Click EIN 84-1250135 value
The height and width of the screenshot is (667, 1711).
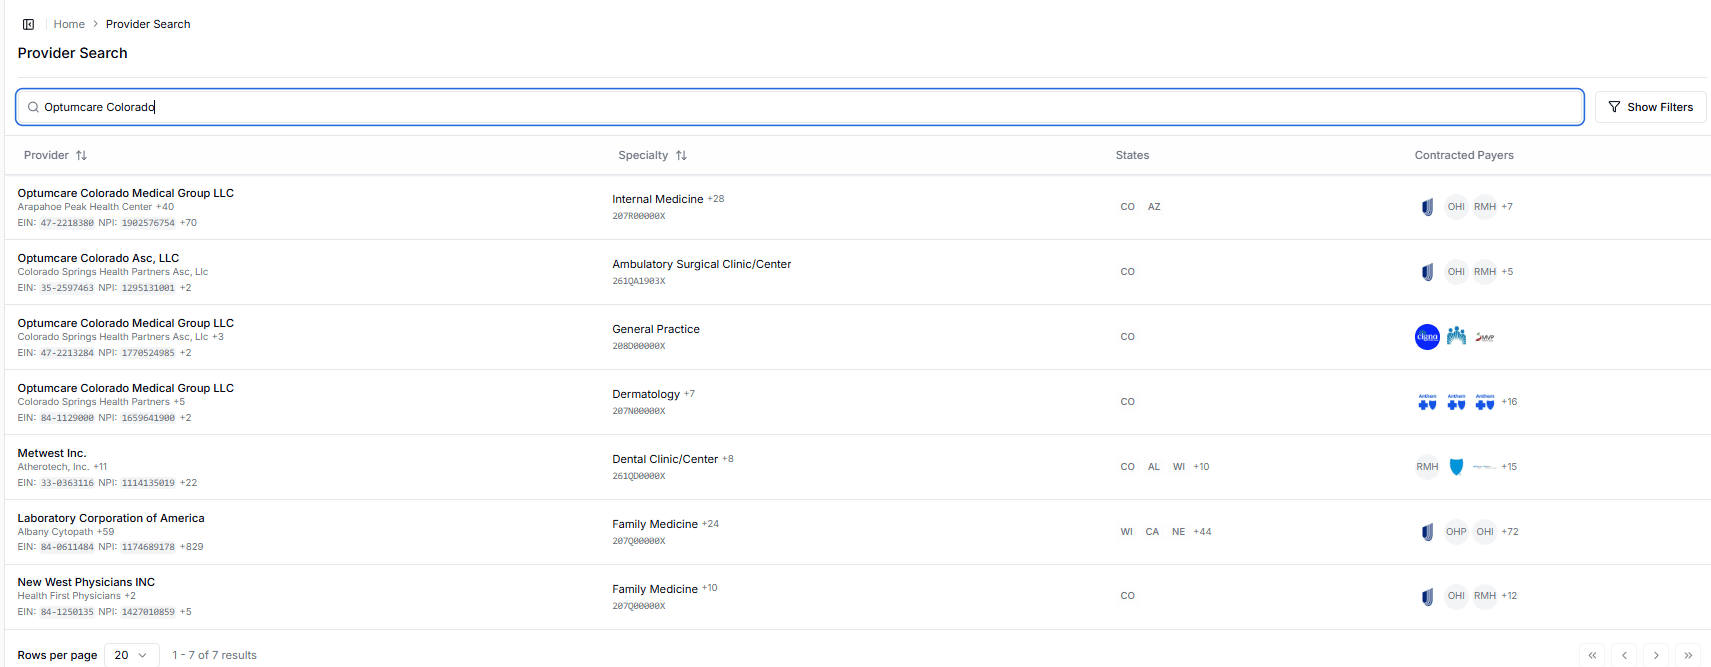coord(67,612)
